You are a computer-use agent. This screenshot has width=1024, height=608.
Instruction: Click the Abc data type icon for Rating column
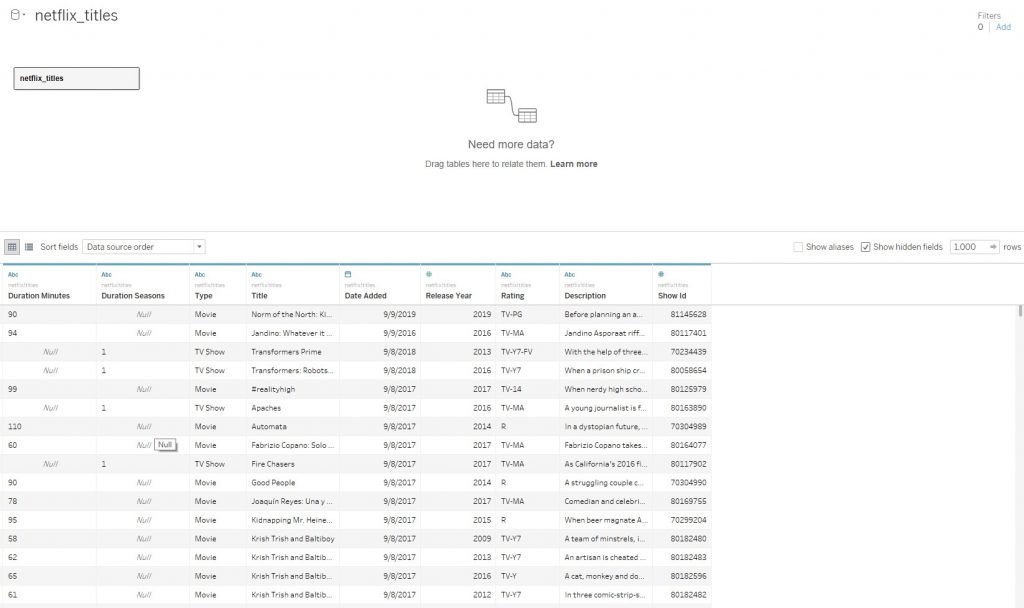(x=506, y=274)
